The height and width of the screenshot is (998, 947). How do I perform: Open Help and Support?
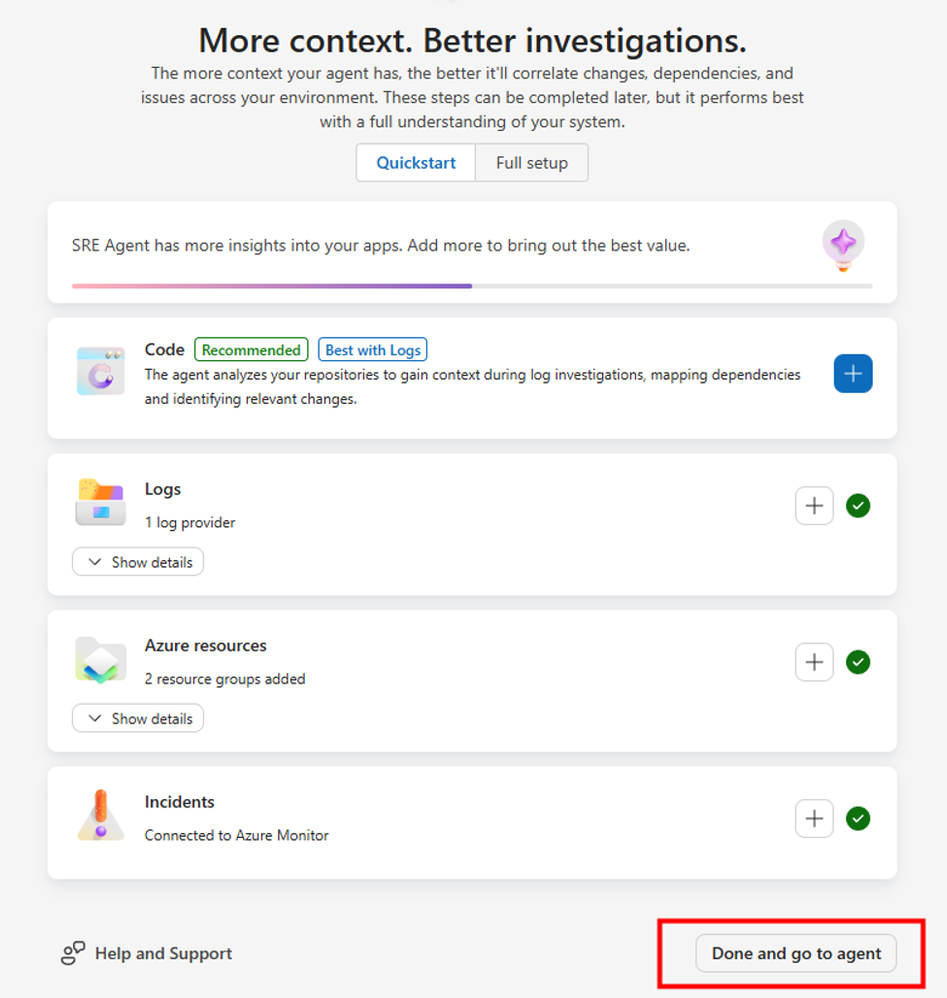[146, 953]
